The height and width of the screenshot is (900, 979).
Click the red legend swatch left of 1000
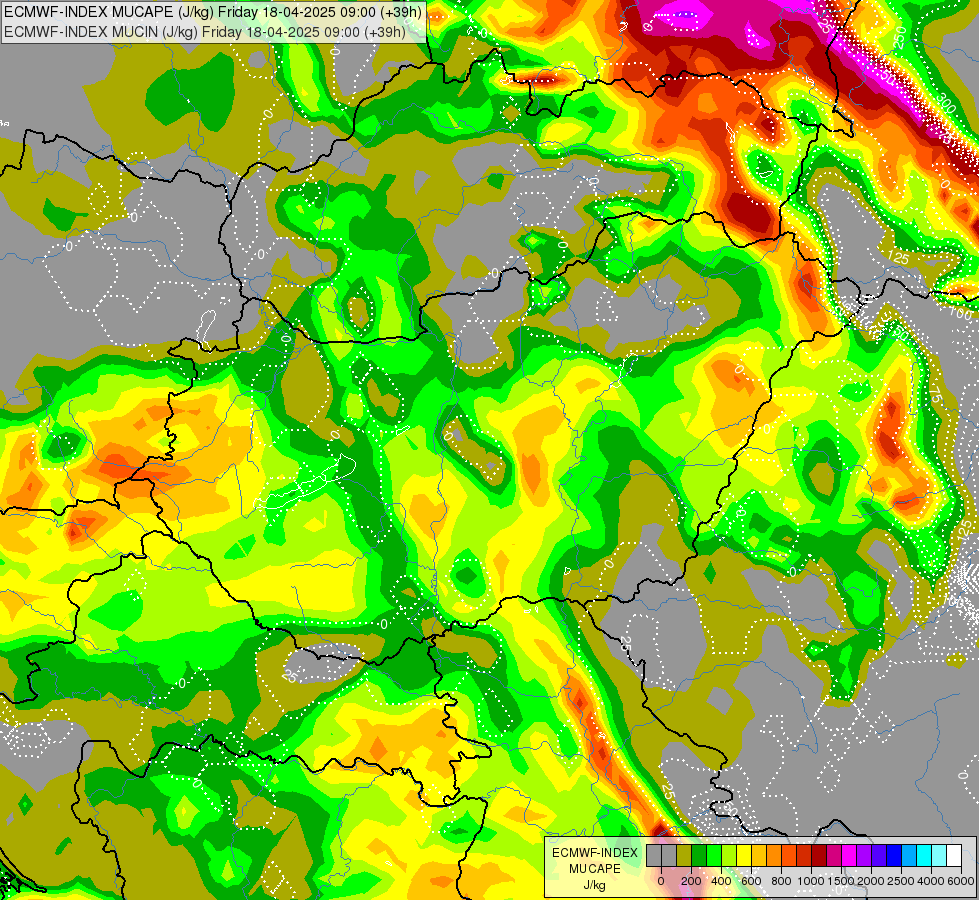point(804,856)
